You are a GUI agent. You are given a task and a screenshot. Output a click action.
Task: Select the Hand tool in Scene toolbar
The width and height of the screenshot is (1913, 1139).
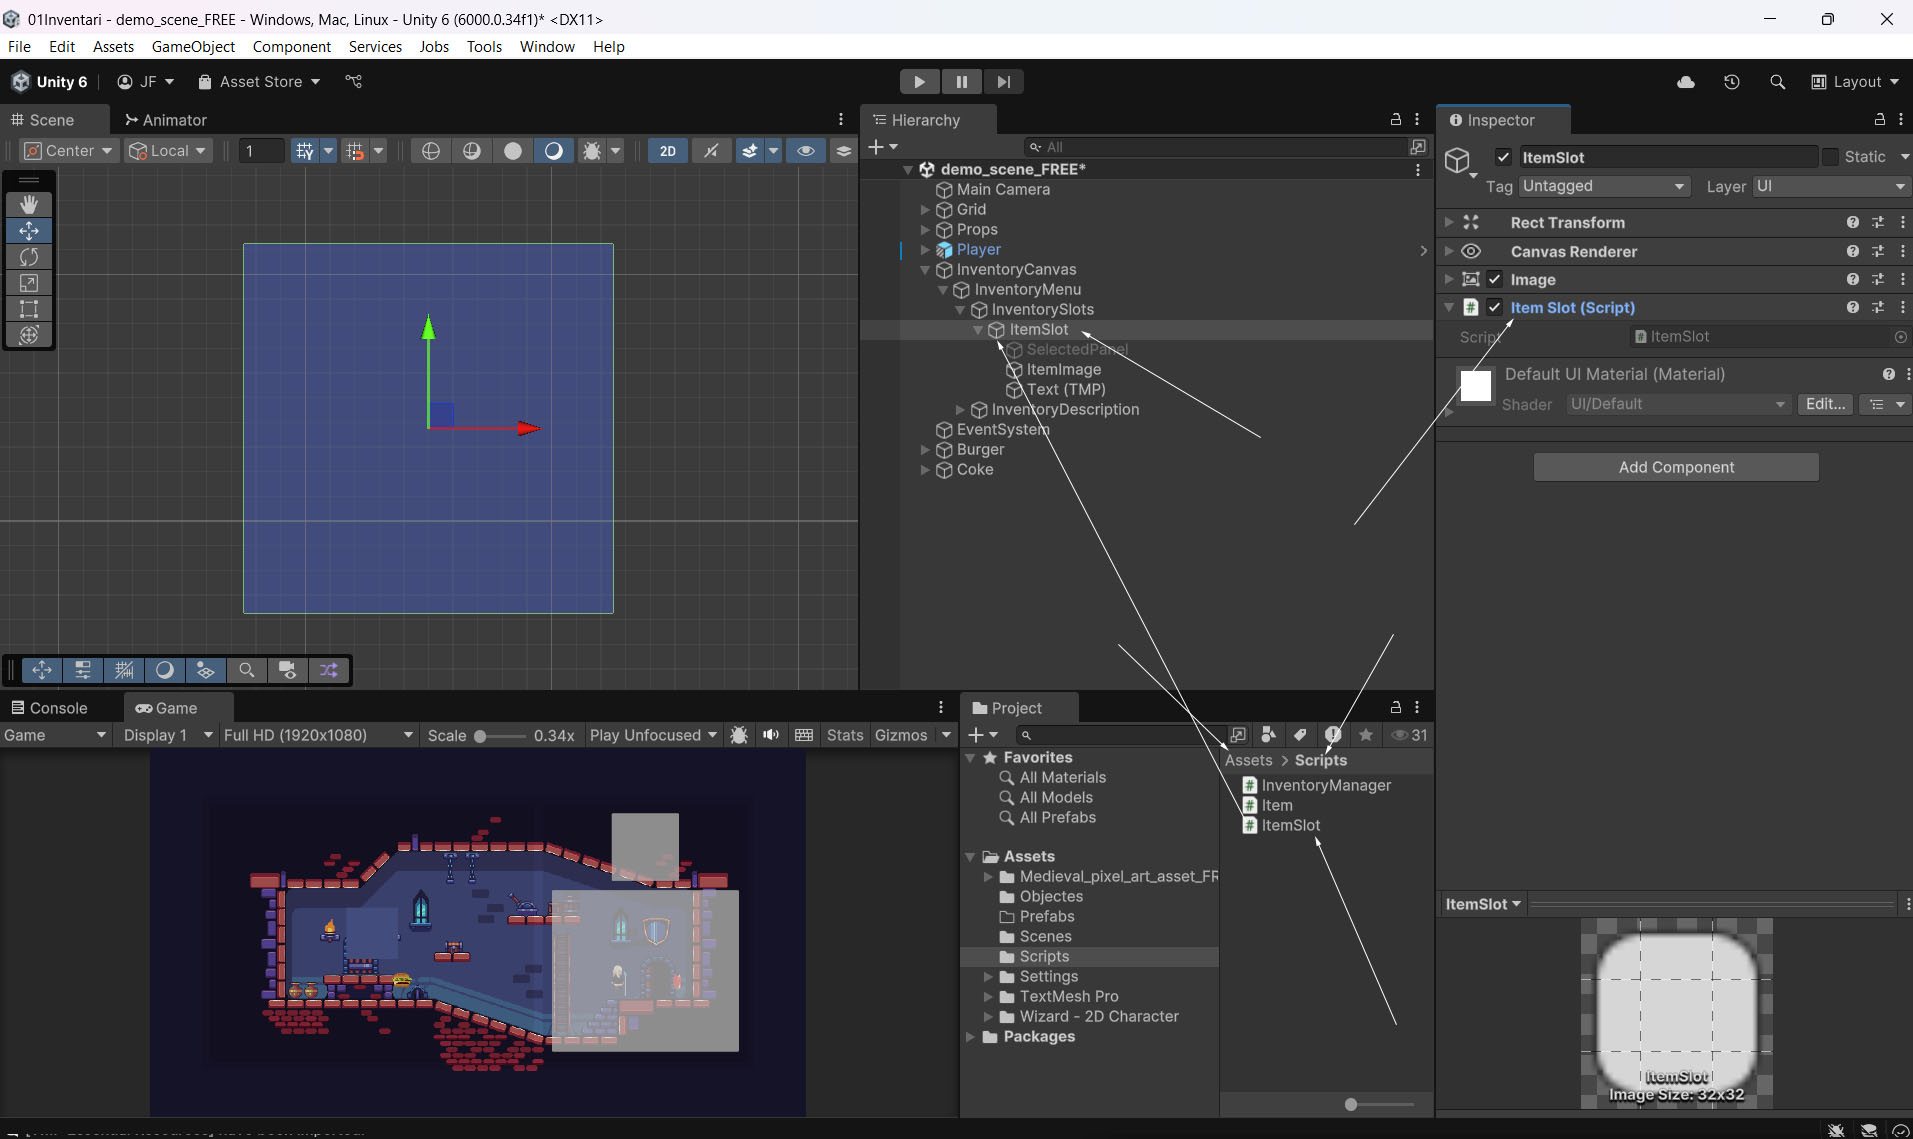tap(29, 205)
